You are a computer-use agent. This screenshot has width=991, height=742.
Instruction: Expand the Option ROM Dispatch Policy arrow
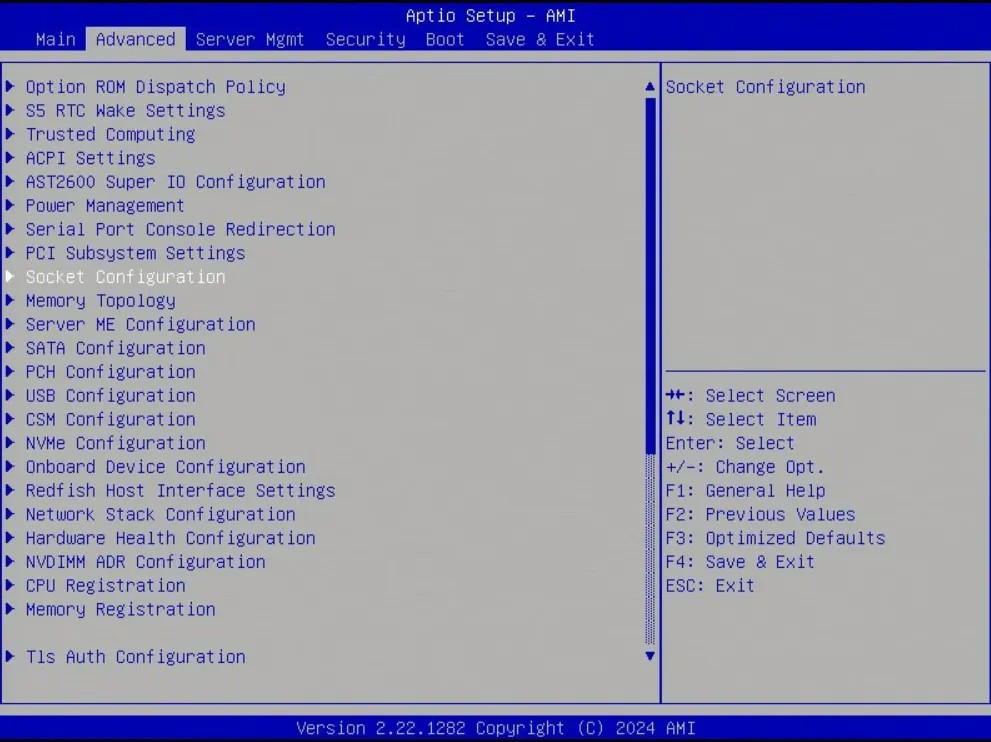click(x=9, y=86)
